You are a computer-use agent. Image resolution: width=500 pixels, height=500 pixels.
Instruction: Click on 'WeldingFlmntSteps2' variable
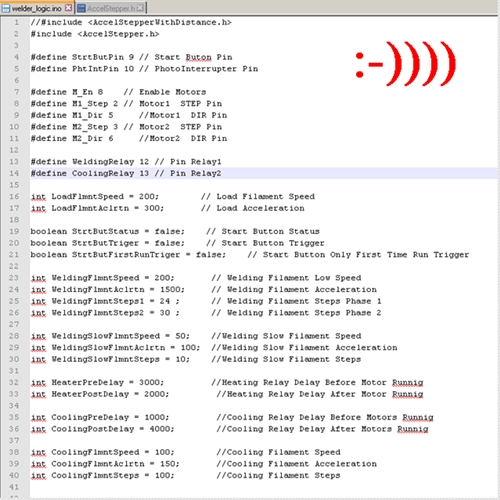click(x=98, y=313)
